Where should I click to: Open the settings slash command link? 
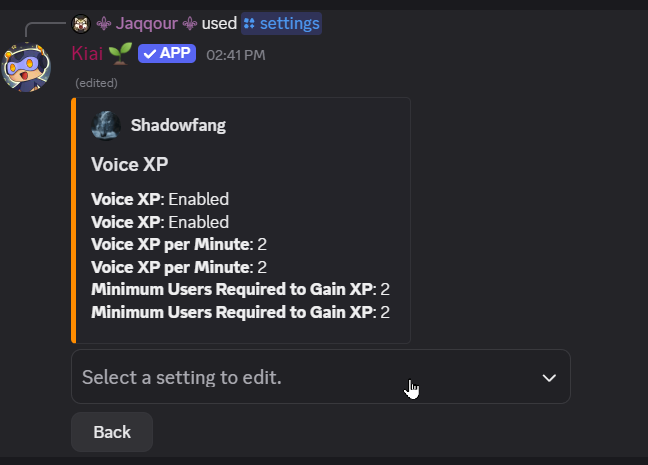point(290,23)
